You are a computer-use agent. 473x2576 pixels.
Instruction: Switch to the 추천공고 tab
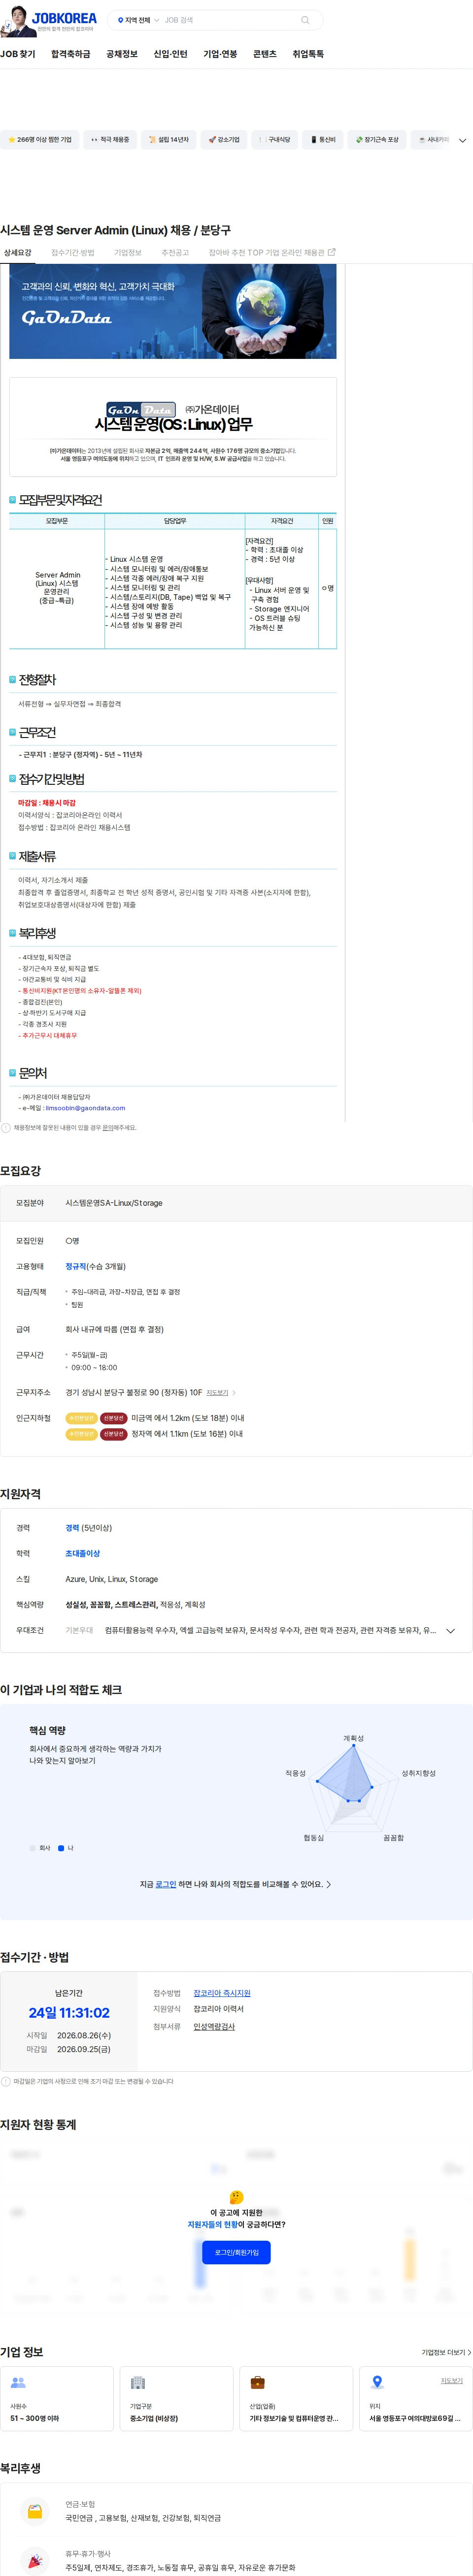point(175,253)
